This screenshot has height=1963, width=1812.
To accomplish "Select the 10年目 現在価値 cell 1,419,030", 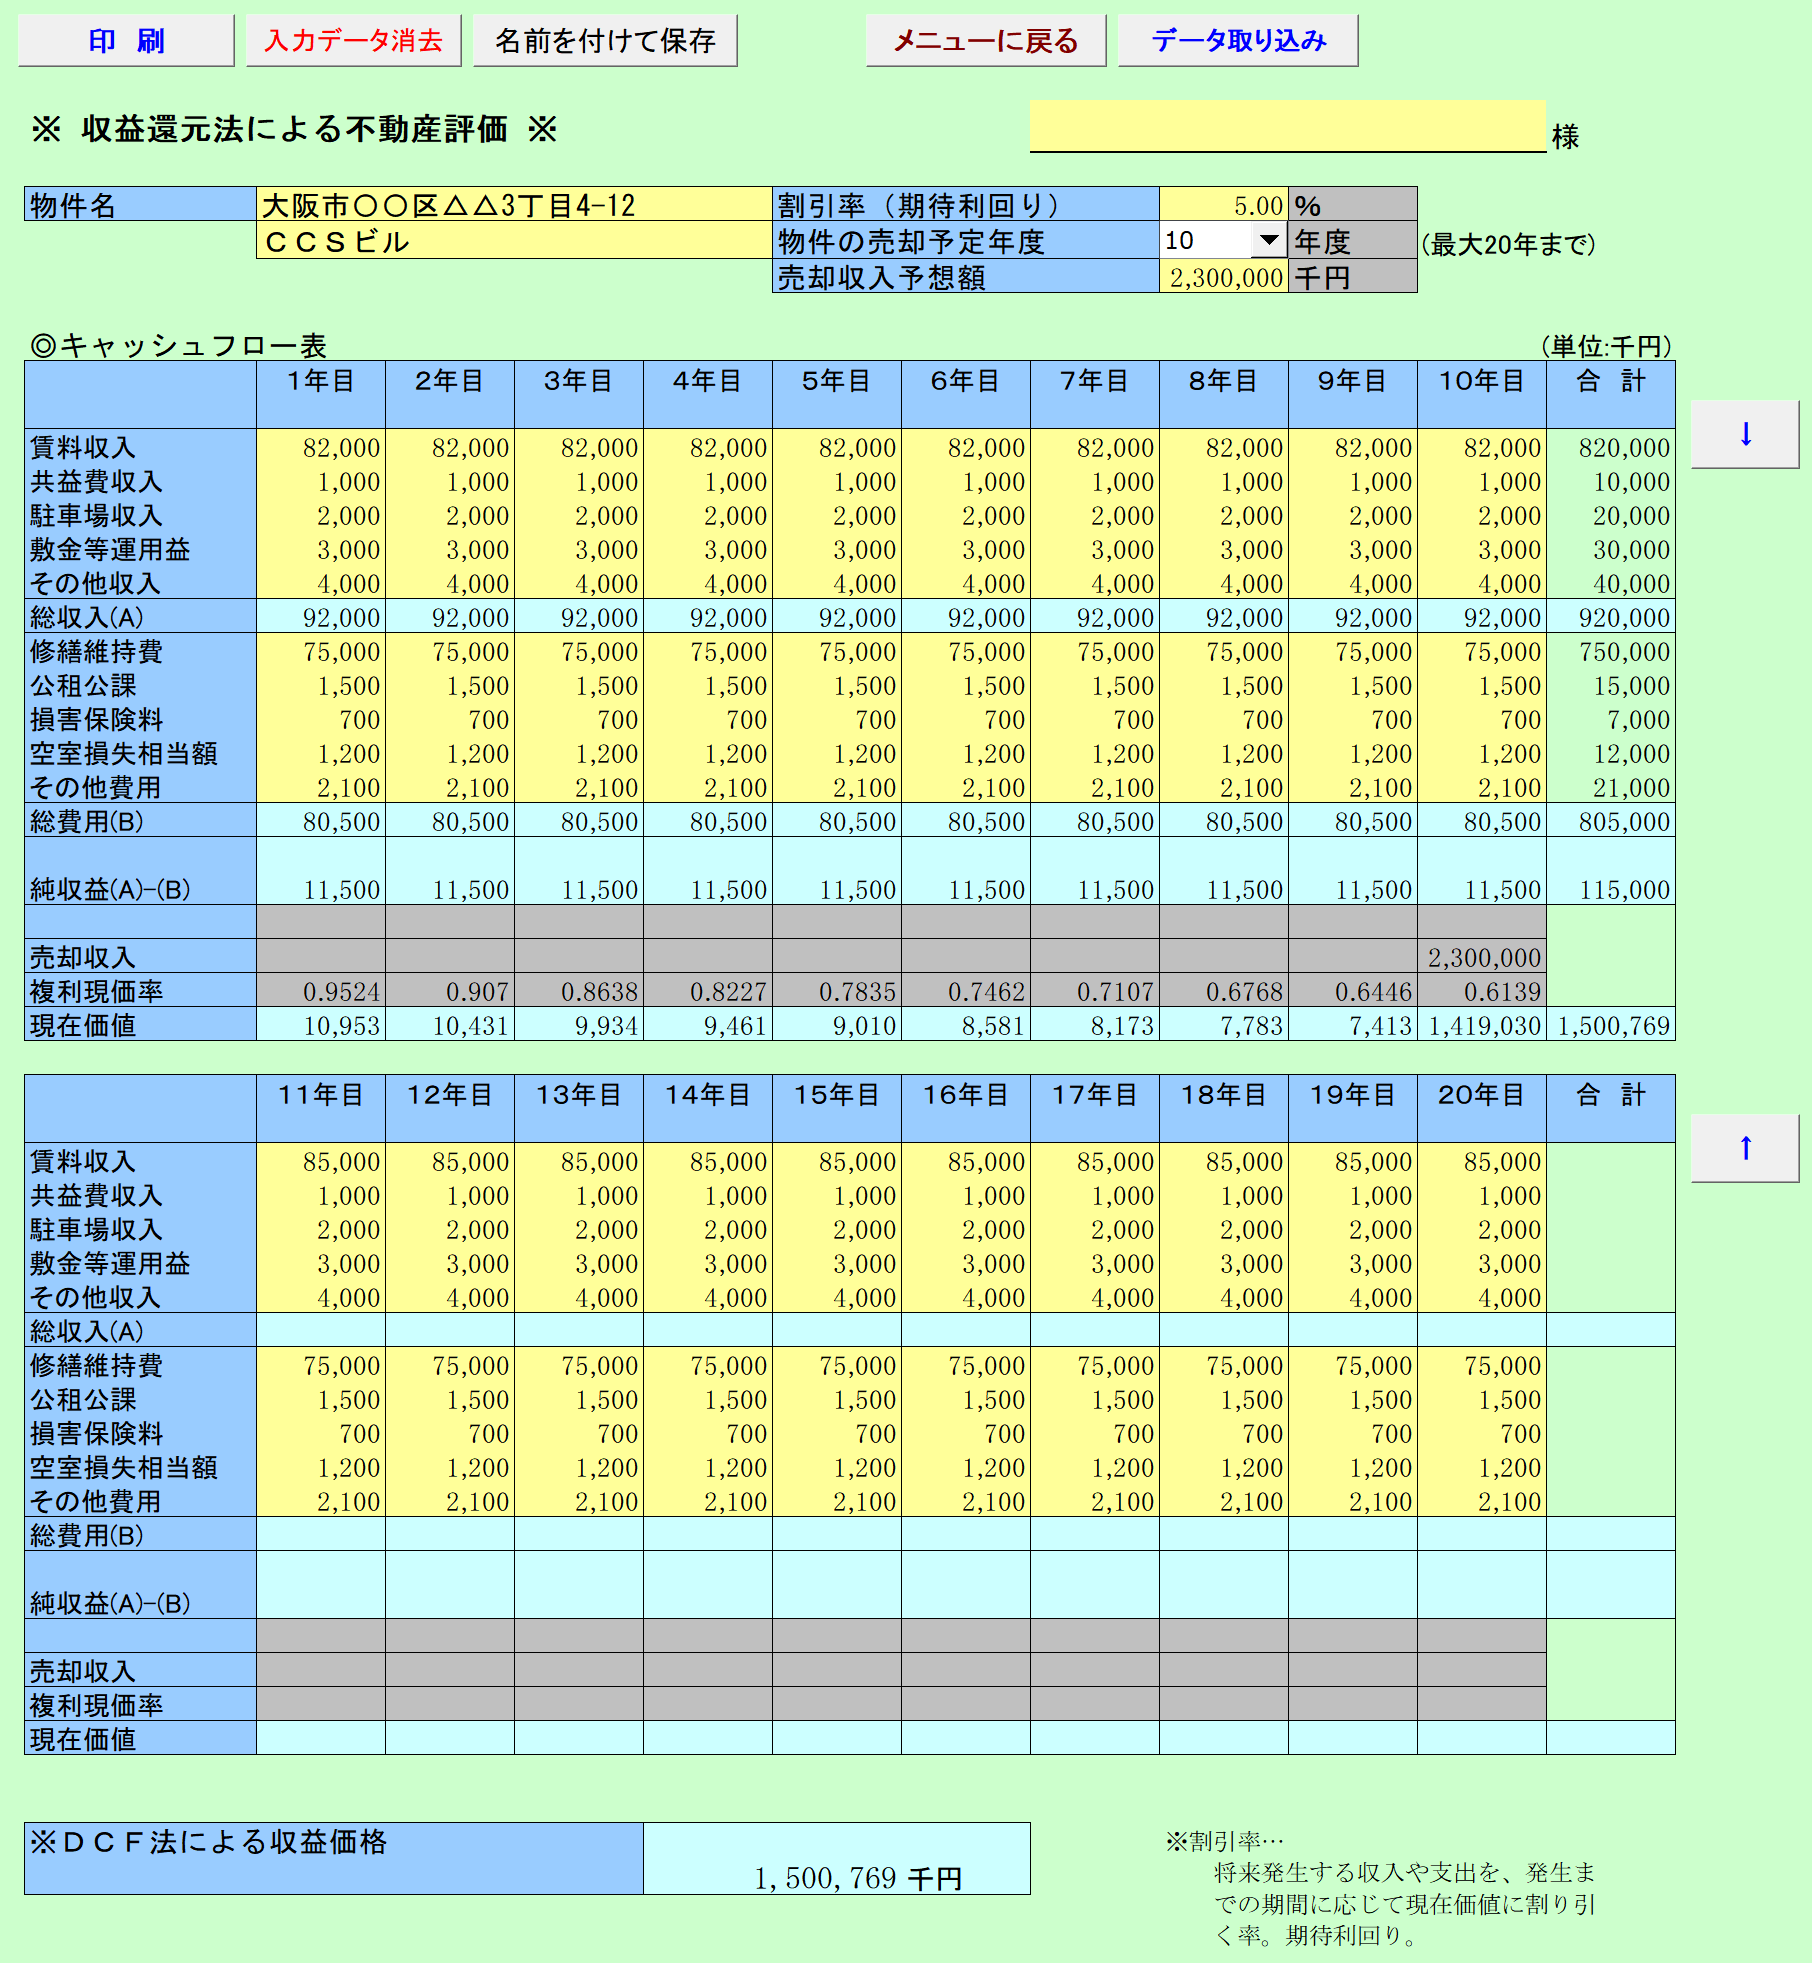I will coord(1482,1025).
